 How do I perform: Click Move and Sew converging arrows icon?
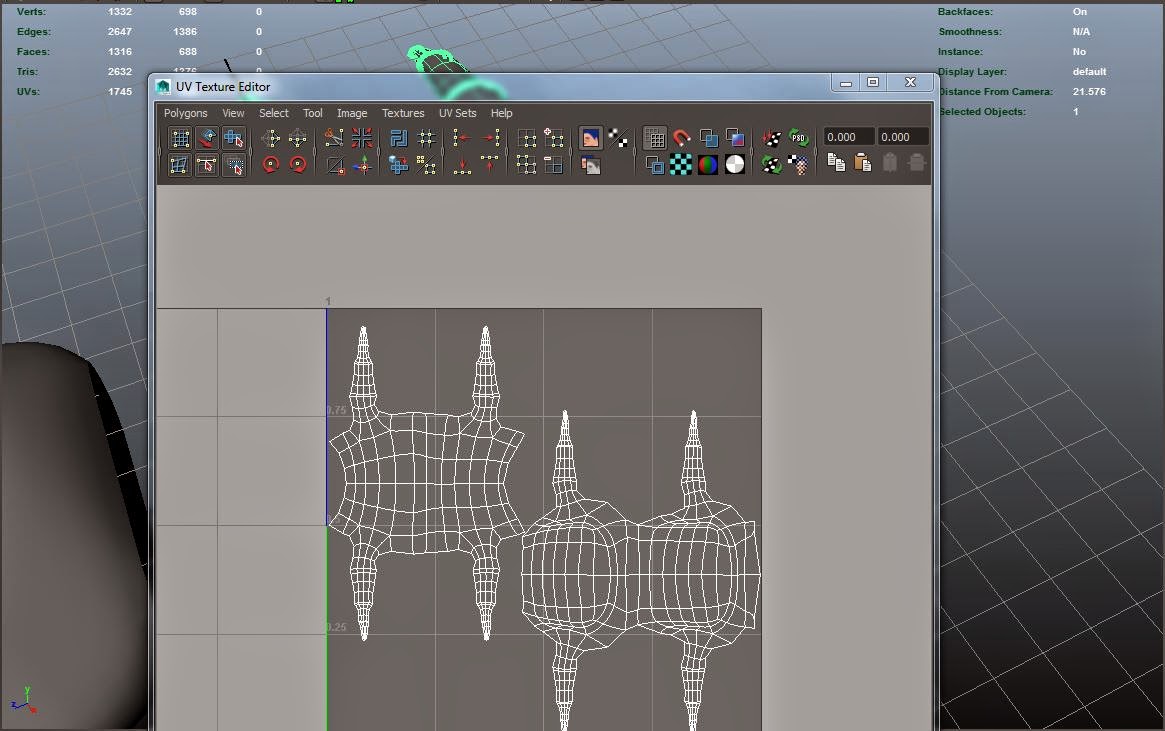[362, 138]
